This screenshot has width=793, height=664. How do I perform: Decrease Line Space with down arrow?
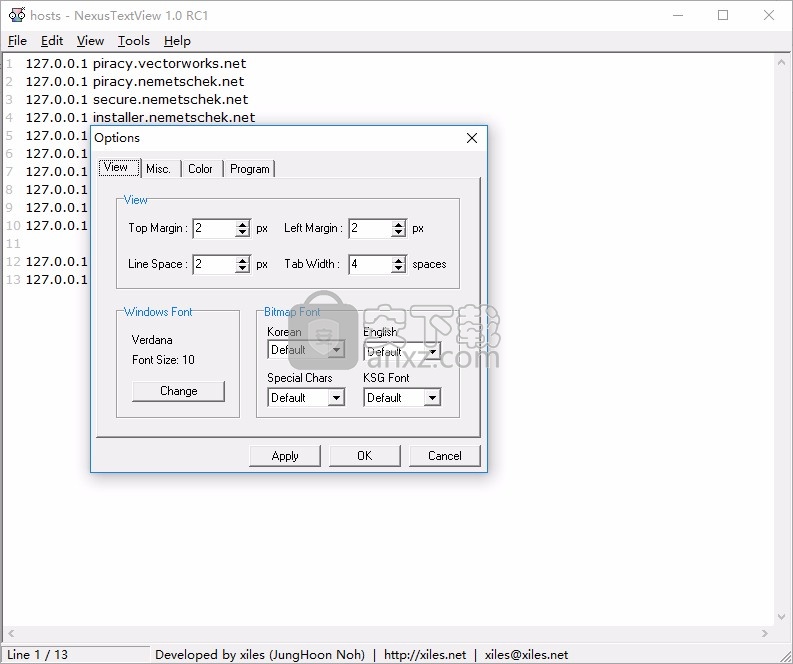[x=243, y=269]
